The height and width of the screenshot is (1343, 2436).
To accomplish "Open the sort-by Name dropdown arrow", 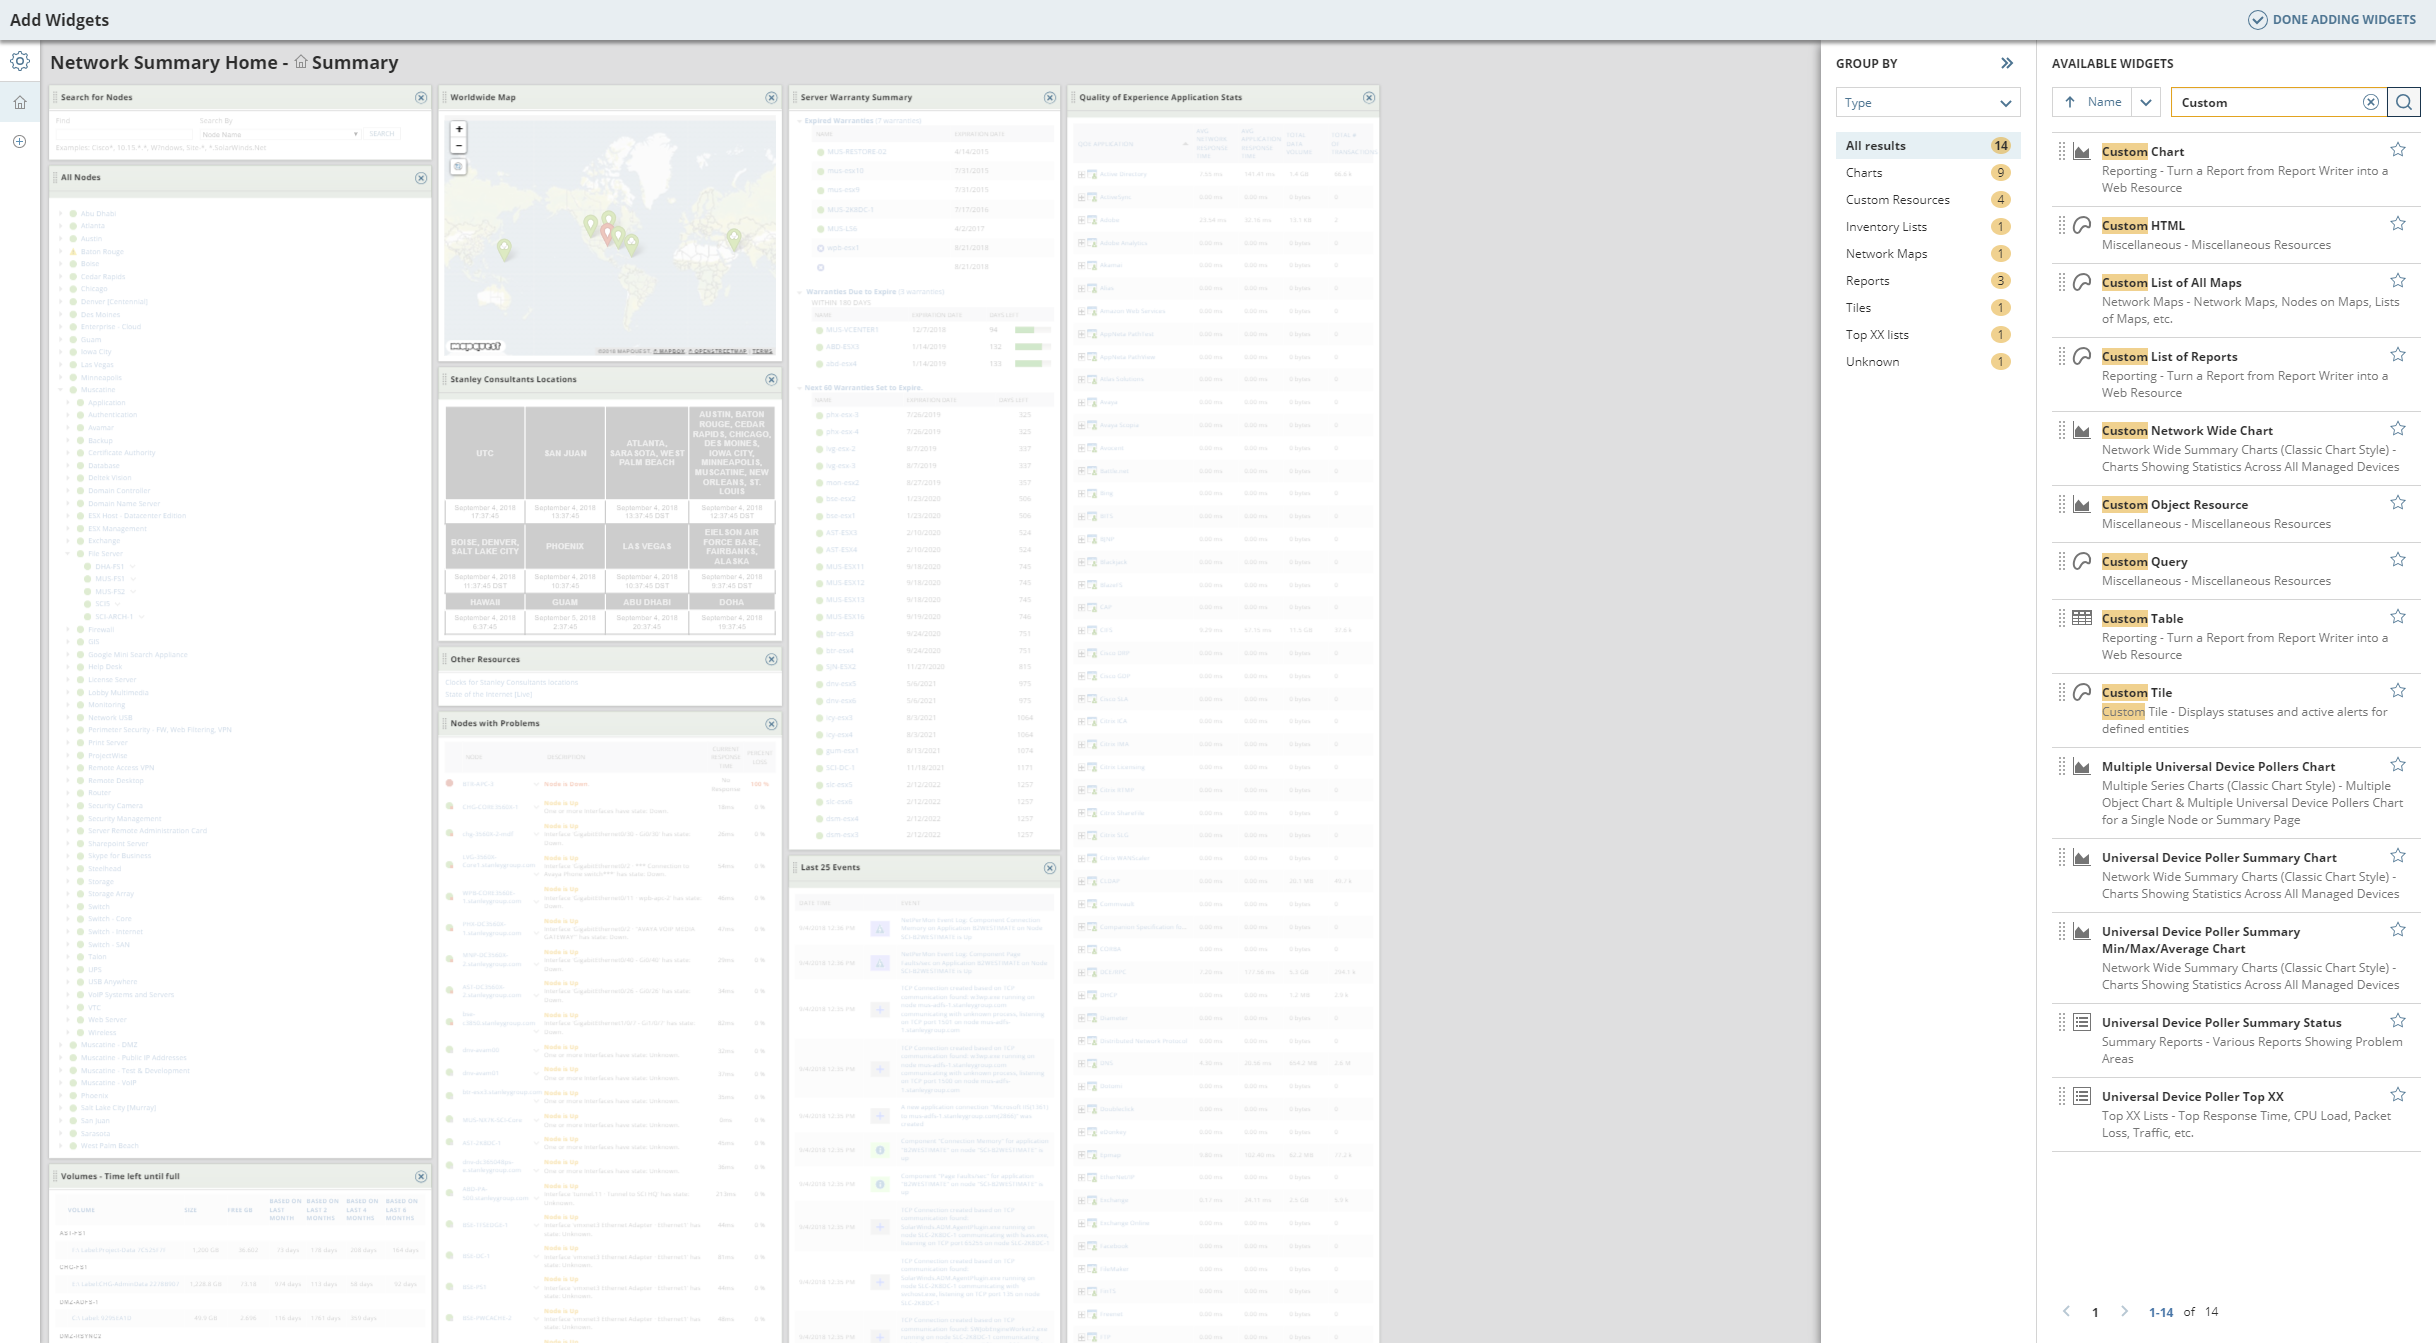I will click(x=2146, y=102).
